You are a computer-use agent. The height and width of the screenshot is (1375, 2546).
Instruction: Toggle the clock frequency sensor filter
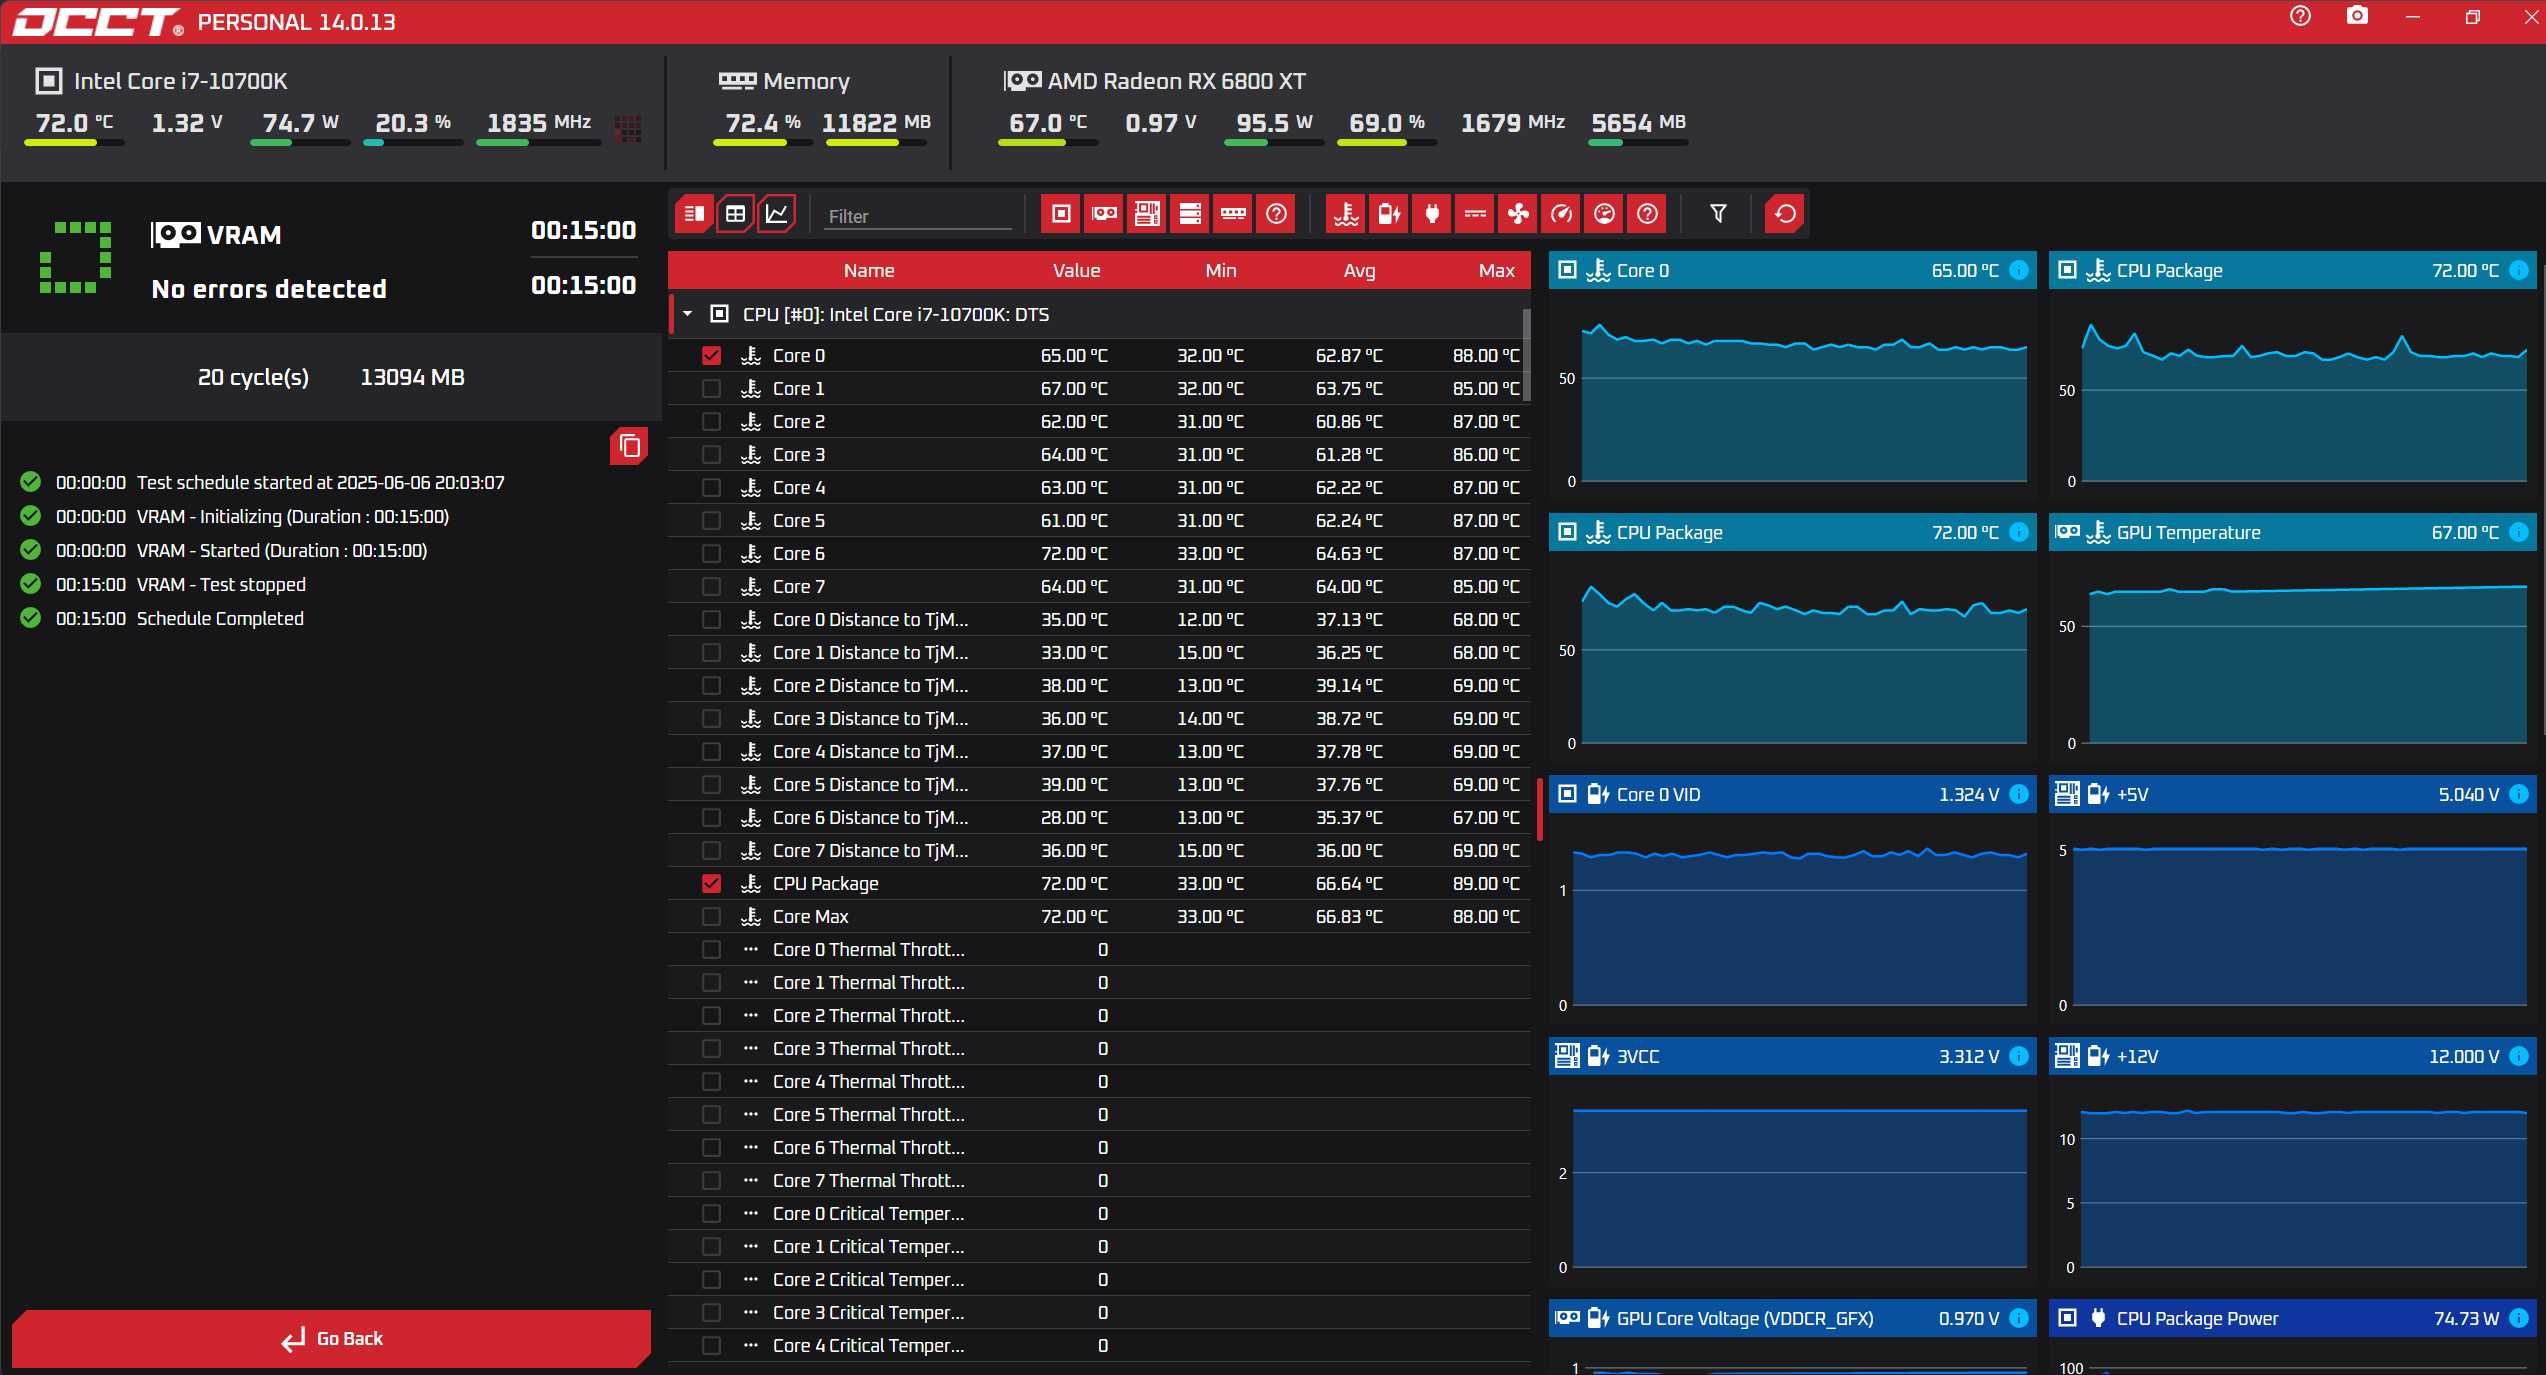tap(1561, 214)
